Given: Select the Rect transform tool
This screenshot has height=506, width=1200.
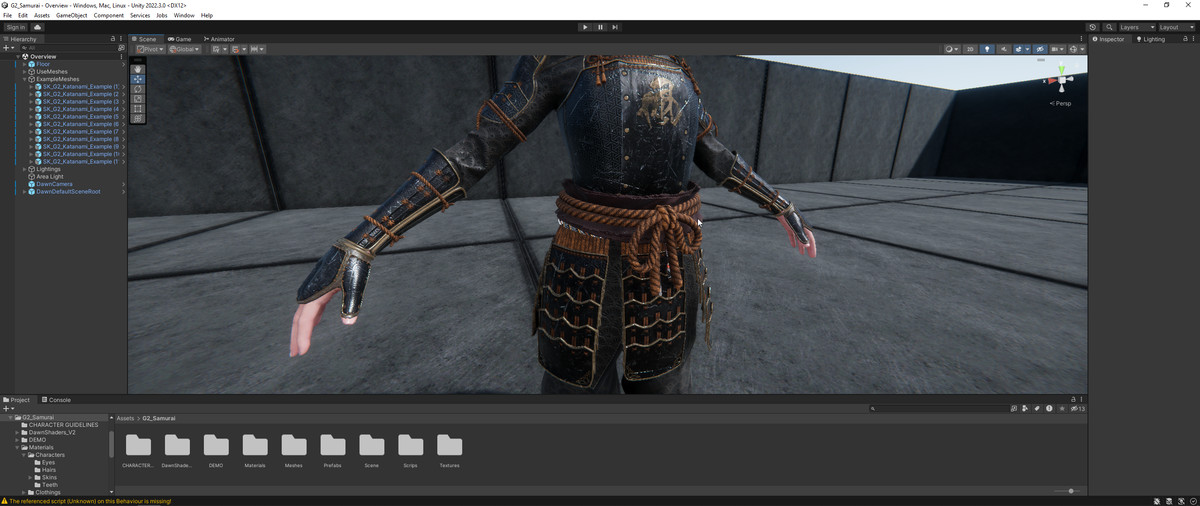Looking at the screenshot, I should click(138, 109).
